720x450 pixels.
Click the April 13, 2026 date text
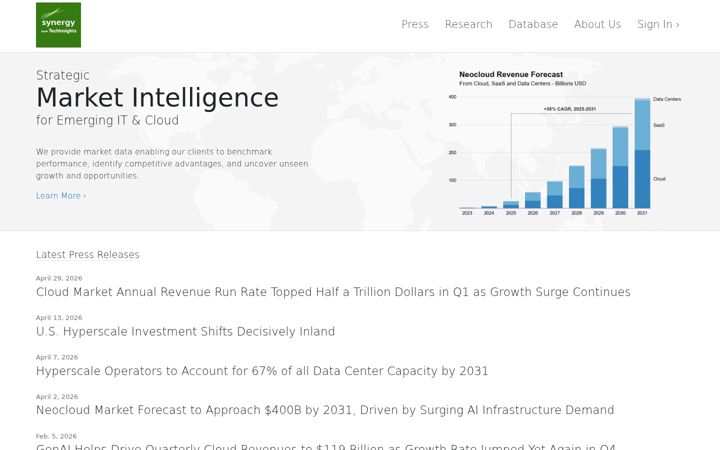pos(59,318)
